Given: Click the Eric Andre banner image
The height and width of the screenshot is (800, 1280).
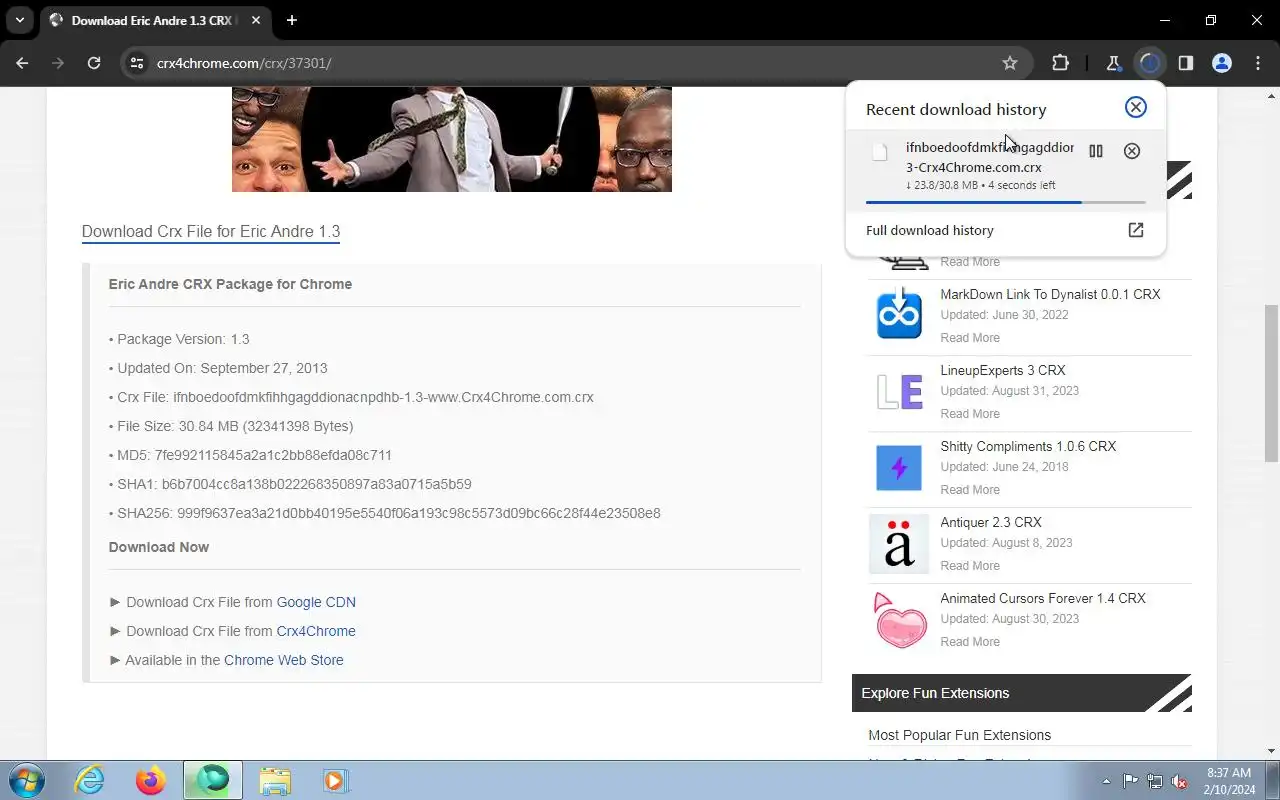Looking at the screenshot, I should tap(452, 139).
